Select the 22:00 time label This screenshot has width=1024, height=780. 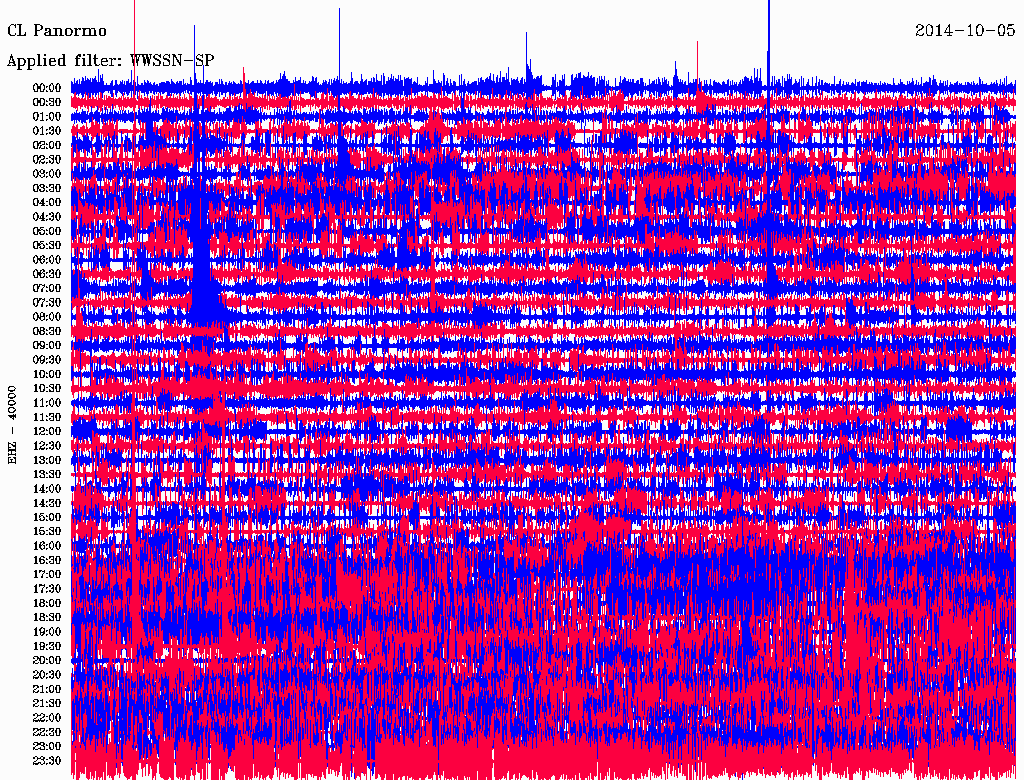click(x=47, y=717)
